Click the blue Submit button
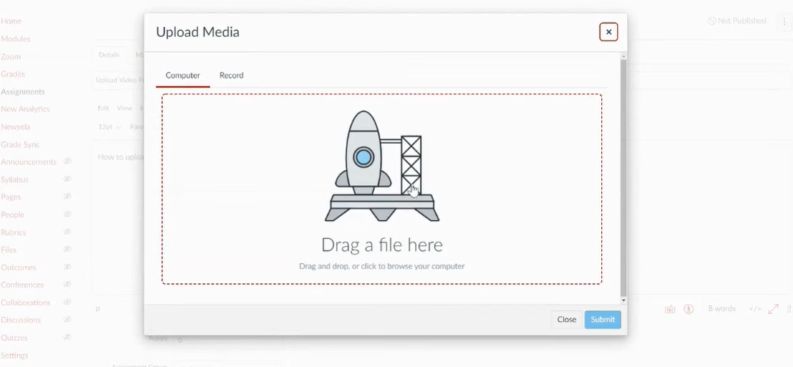Screen dimensions: 793x367 tap(602, 319)
